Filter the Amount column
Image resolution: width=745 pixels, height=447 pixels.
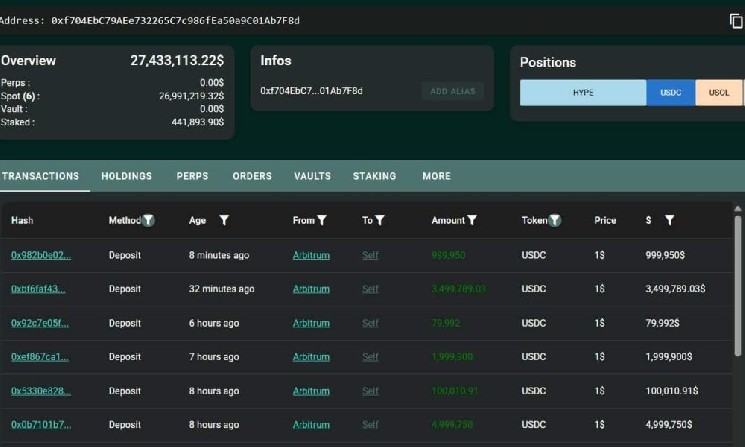(x=472, y=220)
